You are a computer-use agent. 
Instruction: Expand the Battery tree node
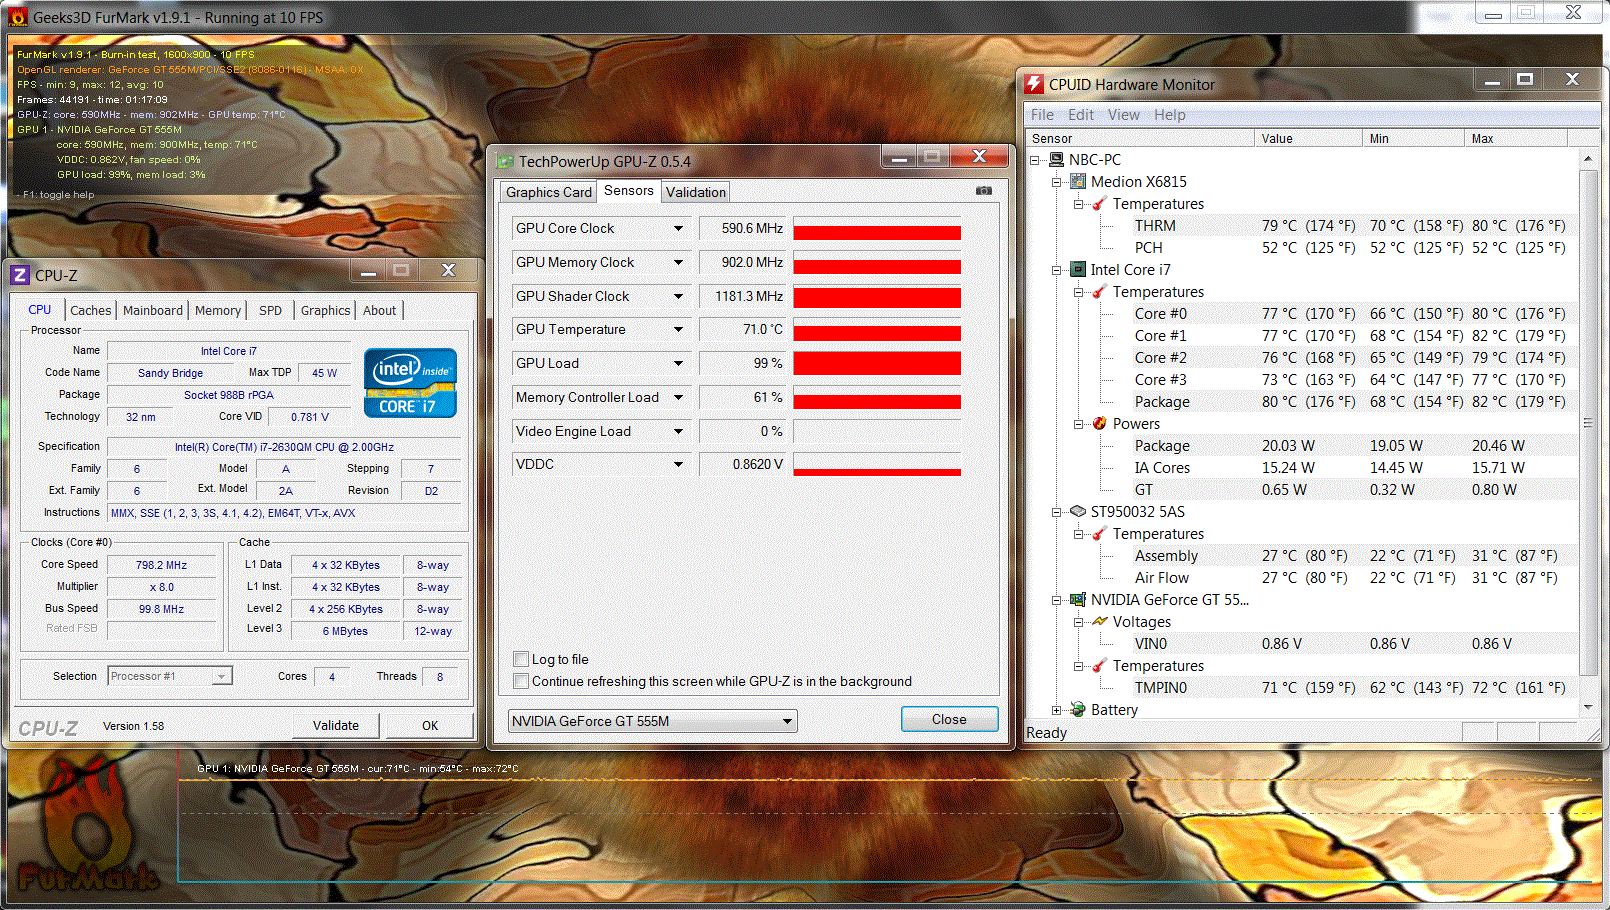pyautogui.click(x=1057, y=710)
